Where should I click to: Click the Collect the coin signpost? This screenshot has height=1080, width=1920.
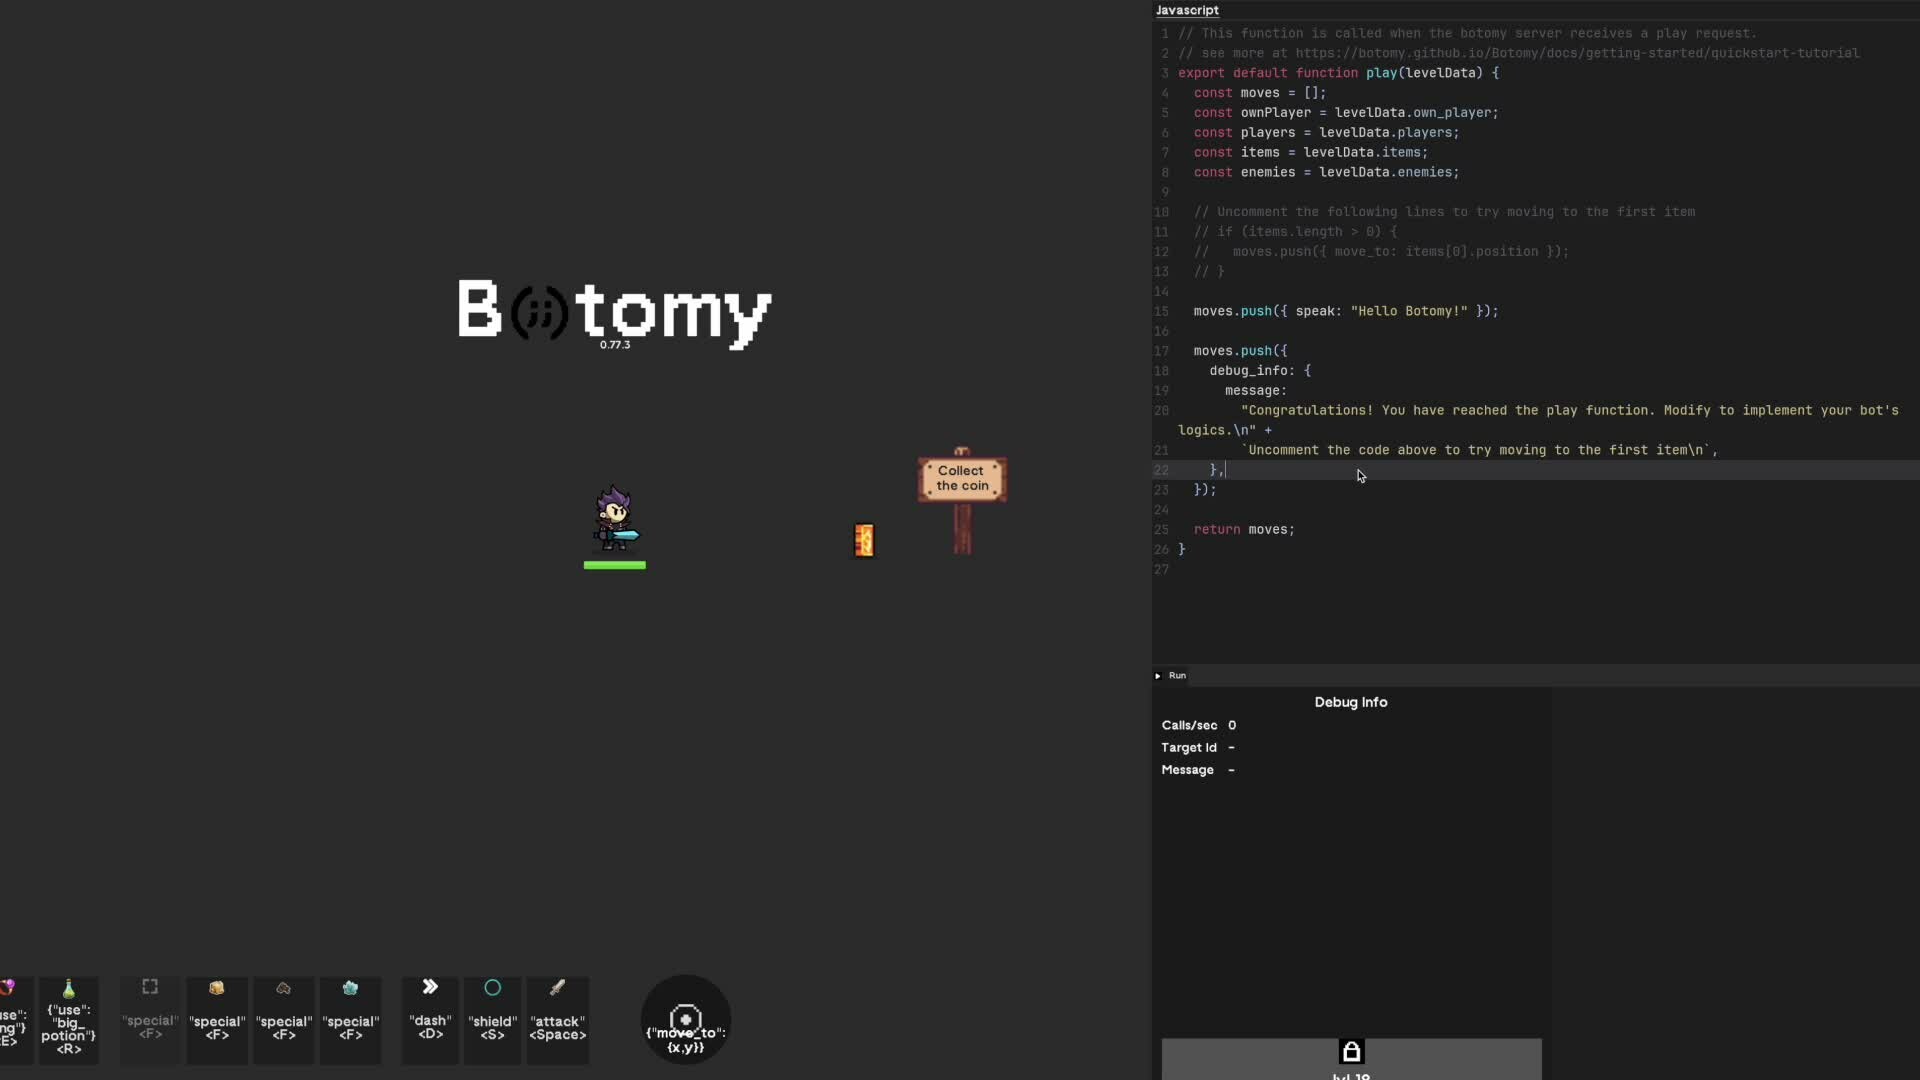962,479
